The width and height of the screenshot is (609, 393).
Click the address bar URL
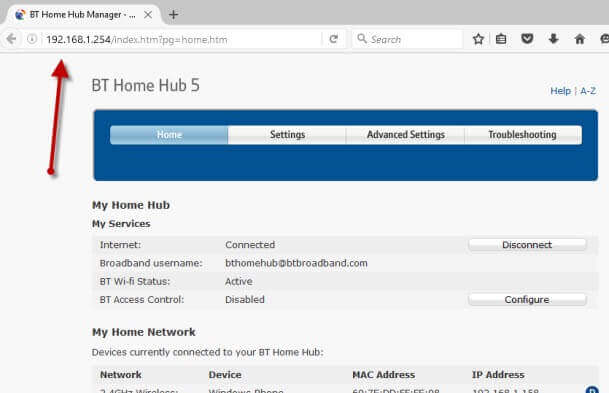coord(137,39)
